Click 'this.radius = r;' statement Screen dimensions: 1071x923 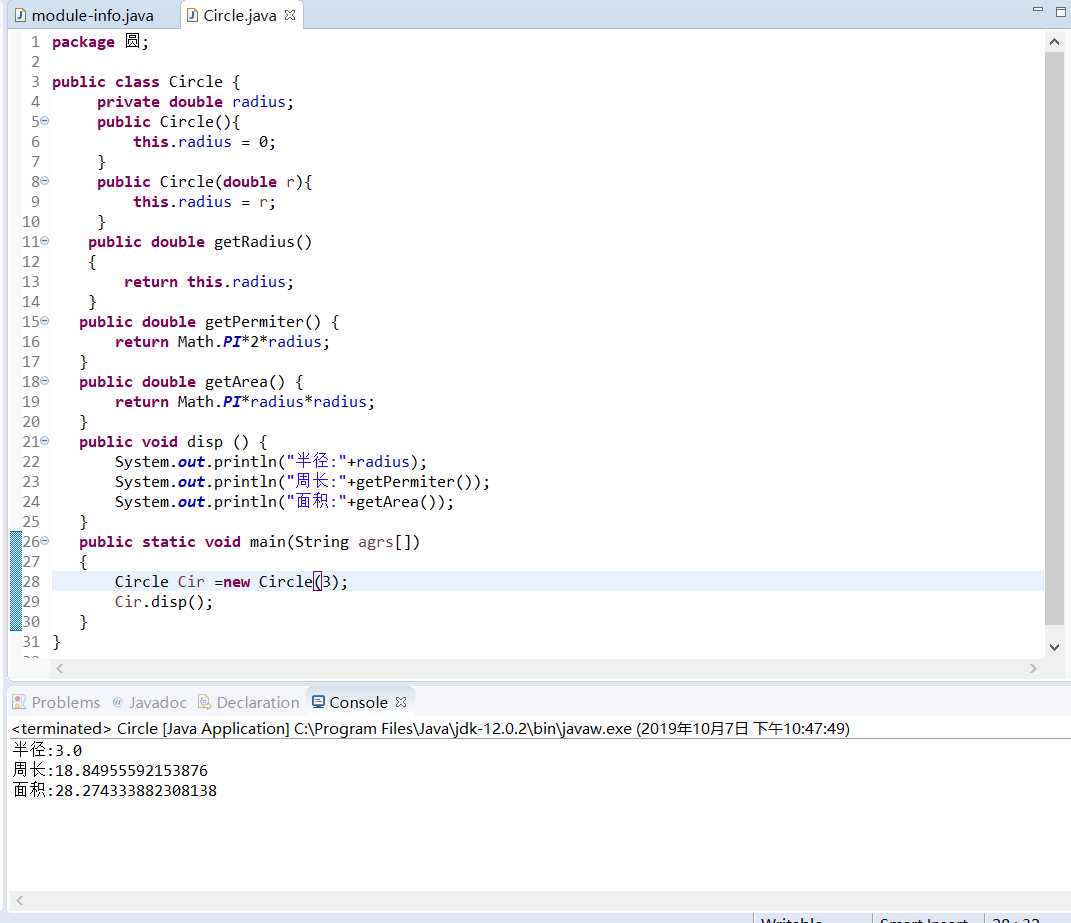pyautogui.click(x=204, y=202)
